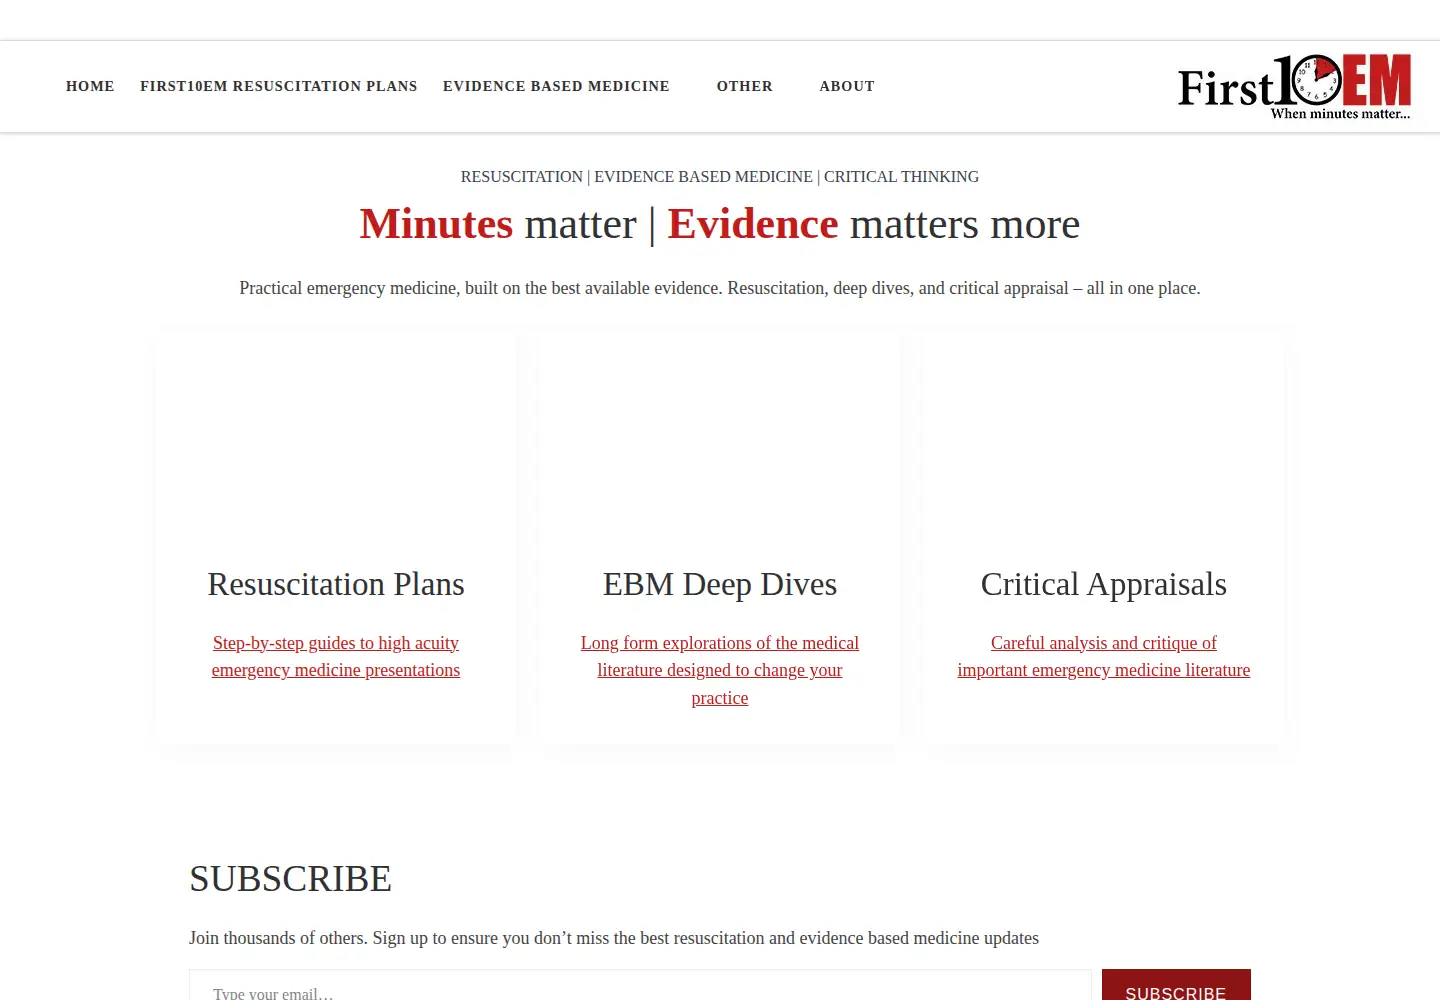Follow the 'Step-by-step guides to high acuity' link
Image resolution: width=1440 pixels, height=1000 pixels.
[x=336, y=656]
